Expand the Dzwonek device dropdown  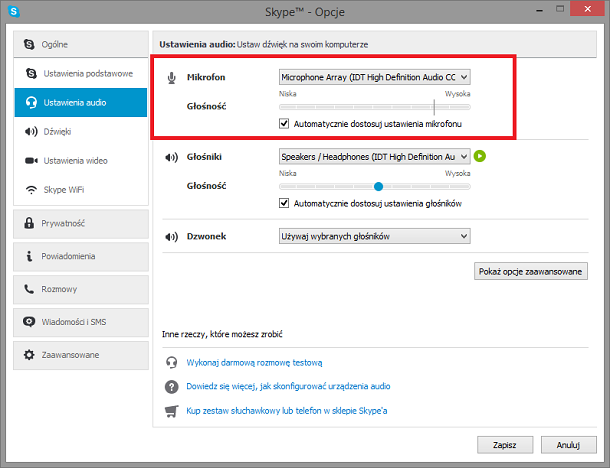pos(375,236)
